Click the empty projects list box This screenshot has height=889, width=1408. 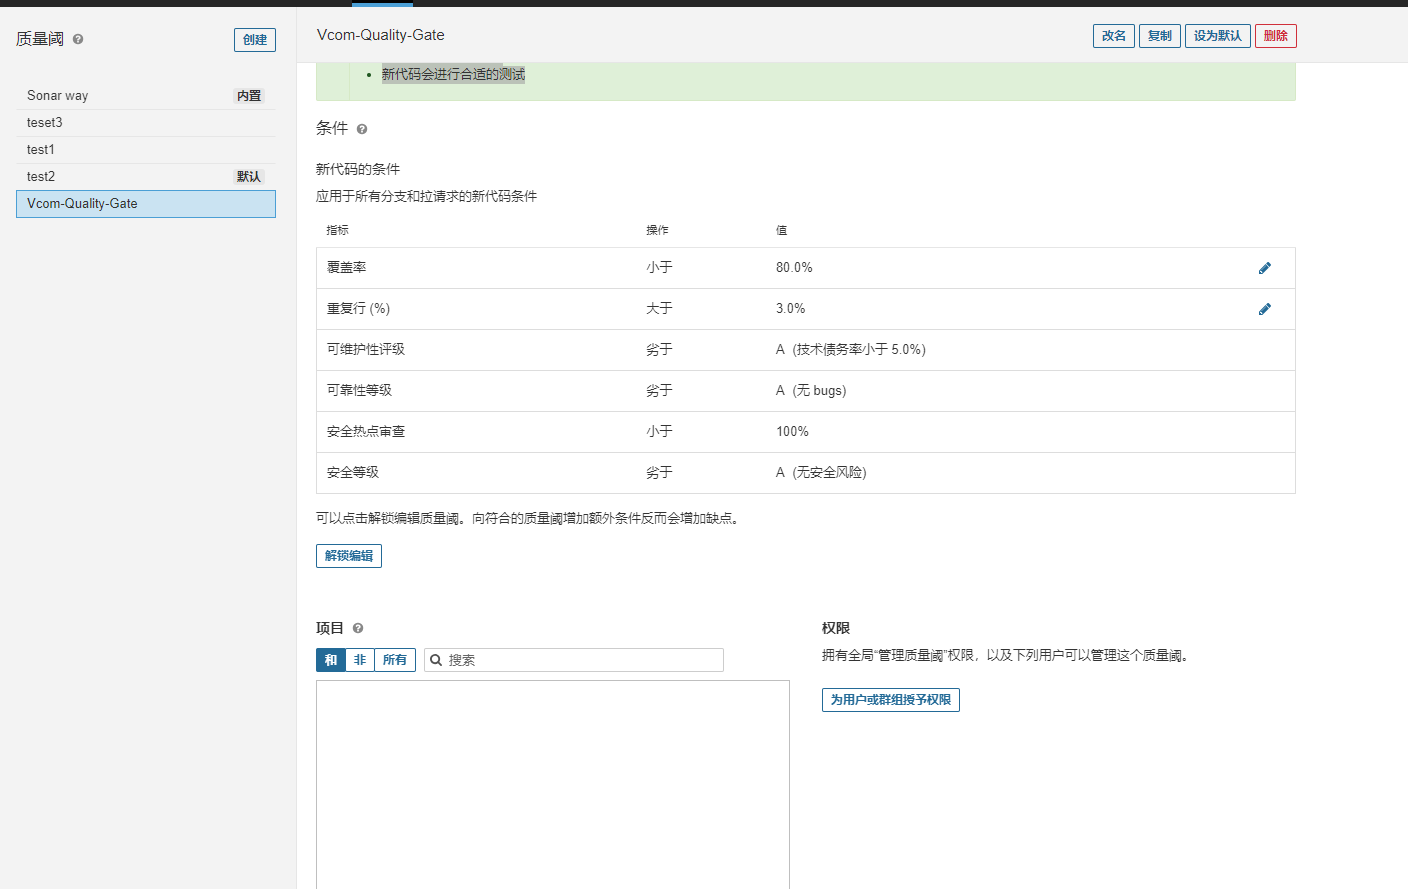tap(553, 785)
